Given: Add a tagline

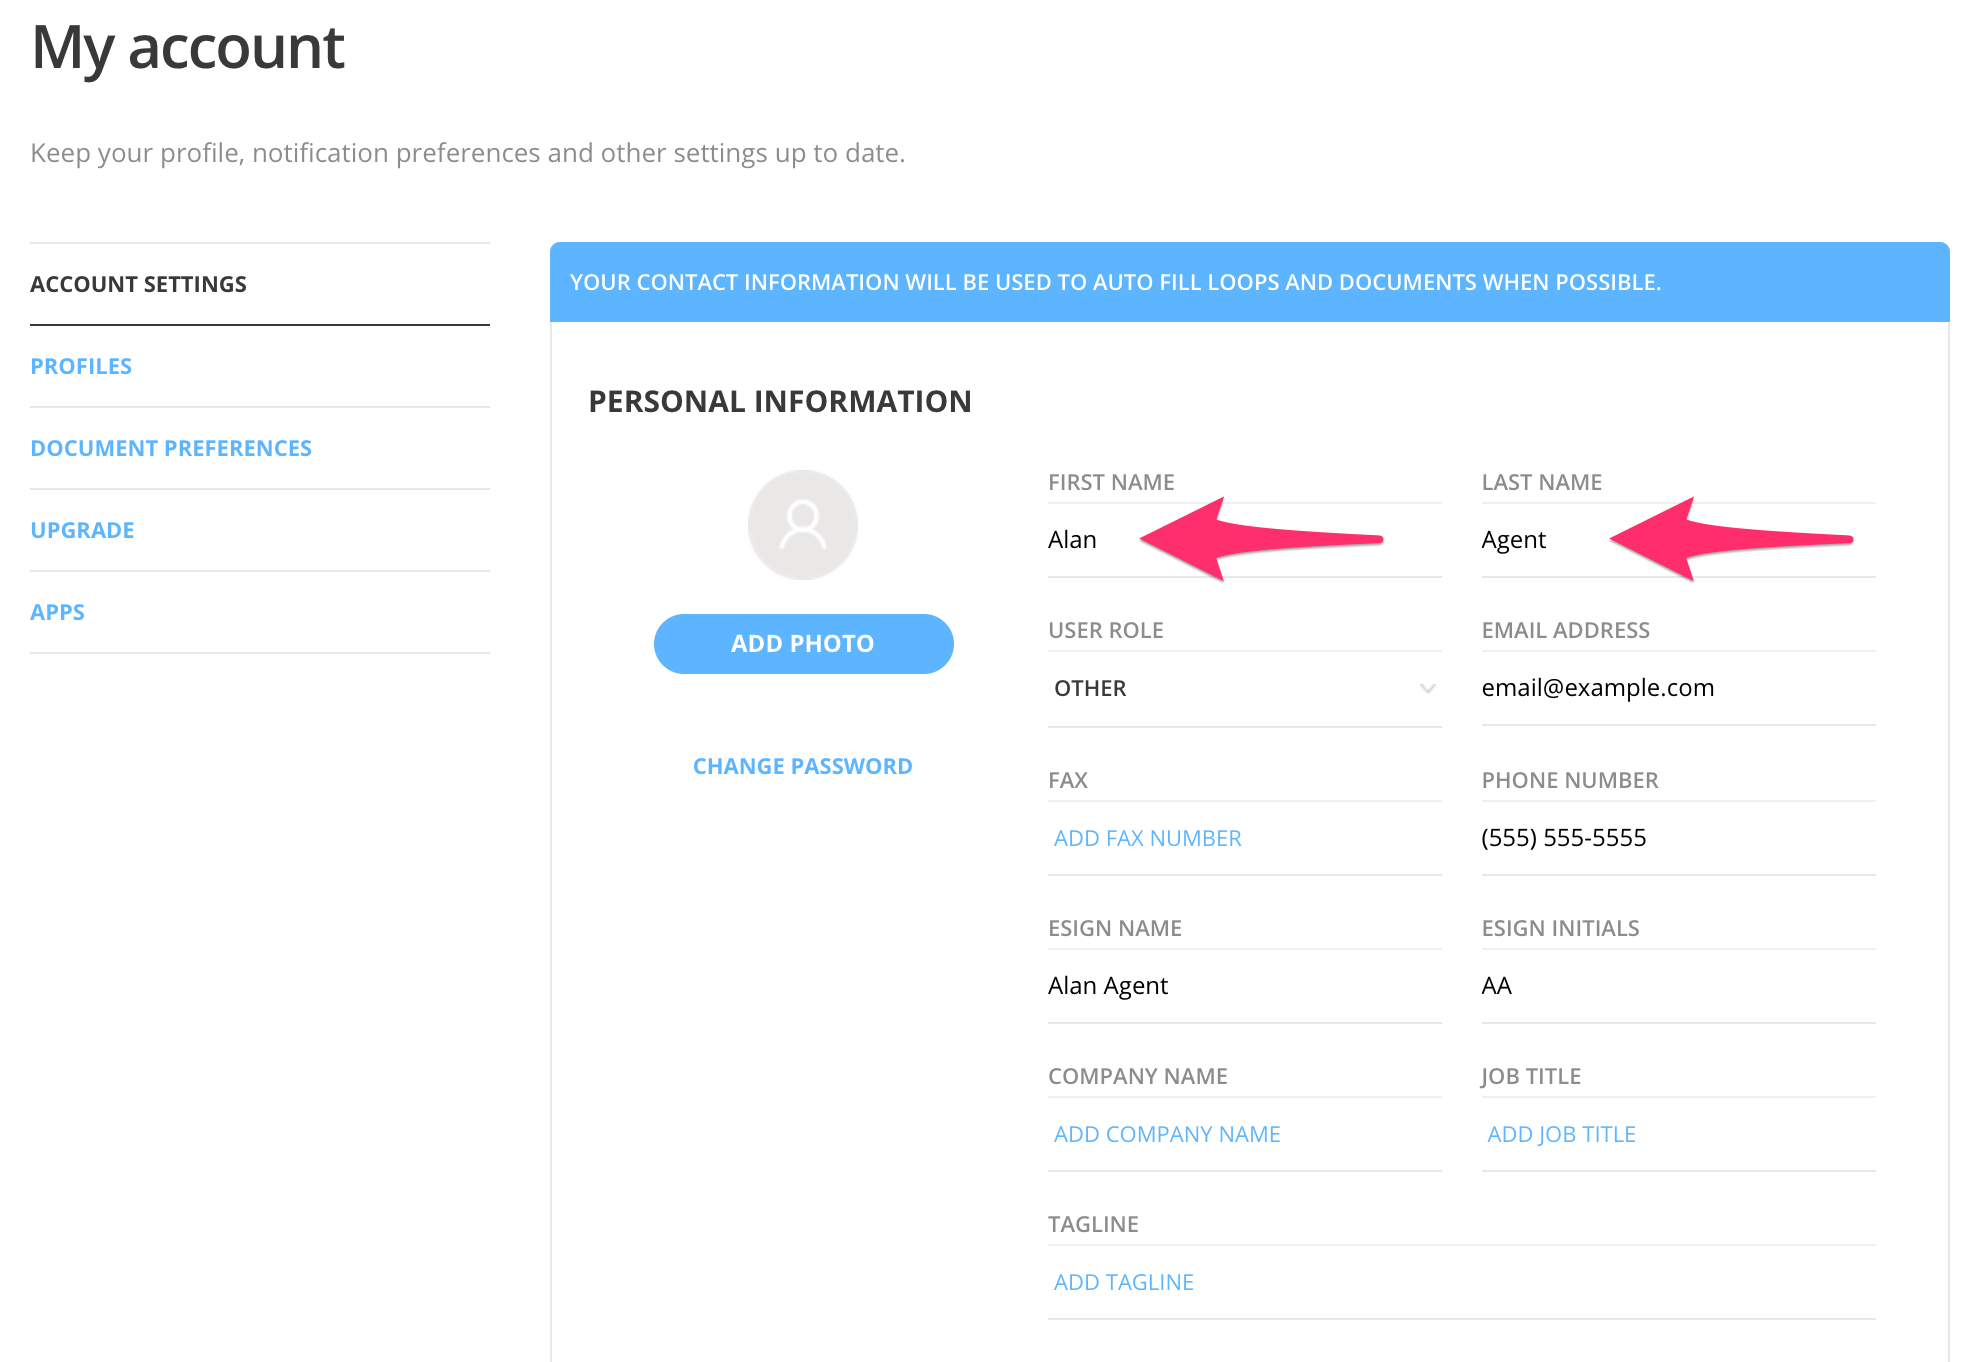Looking at the screenshot, I should pyautogui.click(x=1122, y=1281).
